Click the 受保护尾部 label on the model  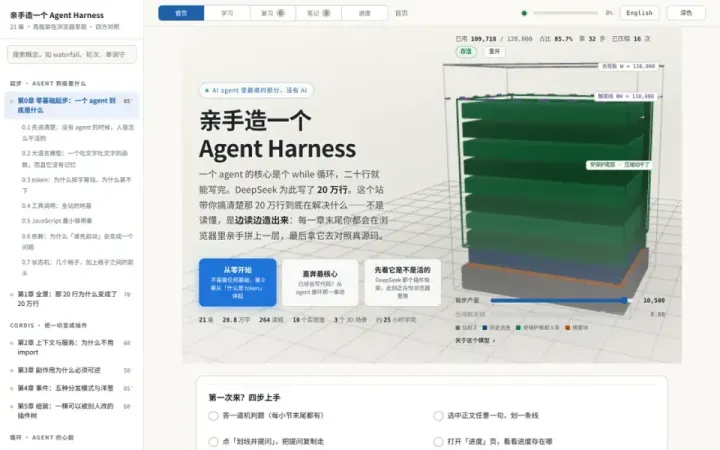pos(619,164)
